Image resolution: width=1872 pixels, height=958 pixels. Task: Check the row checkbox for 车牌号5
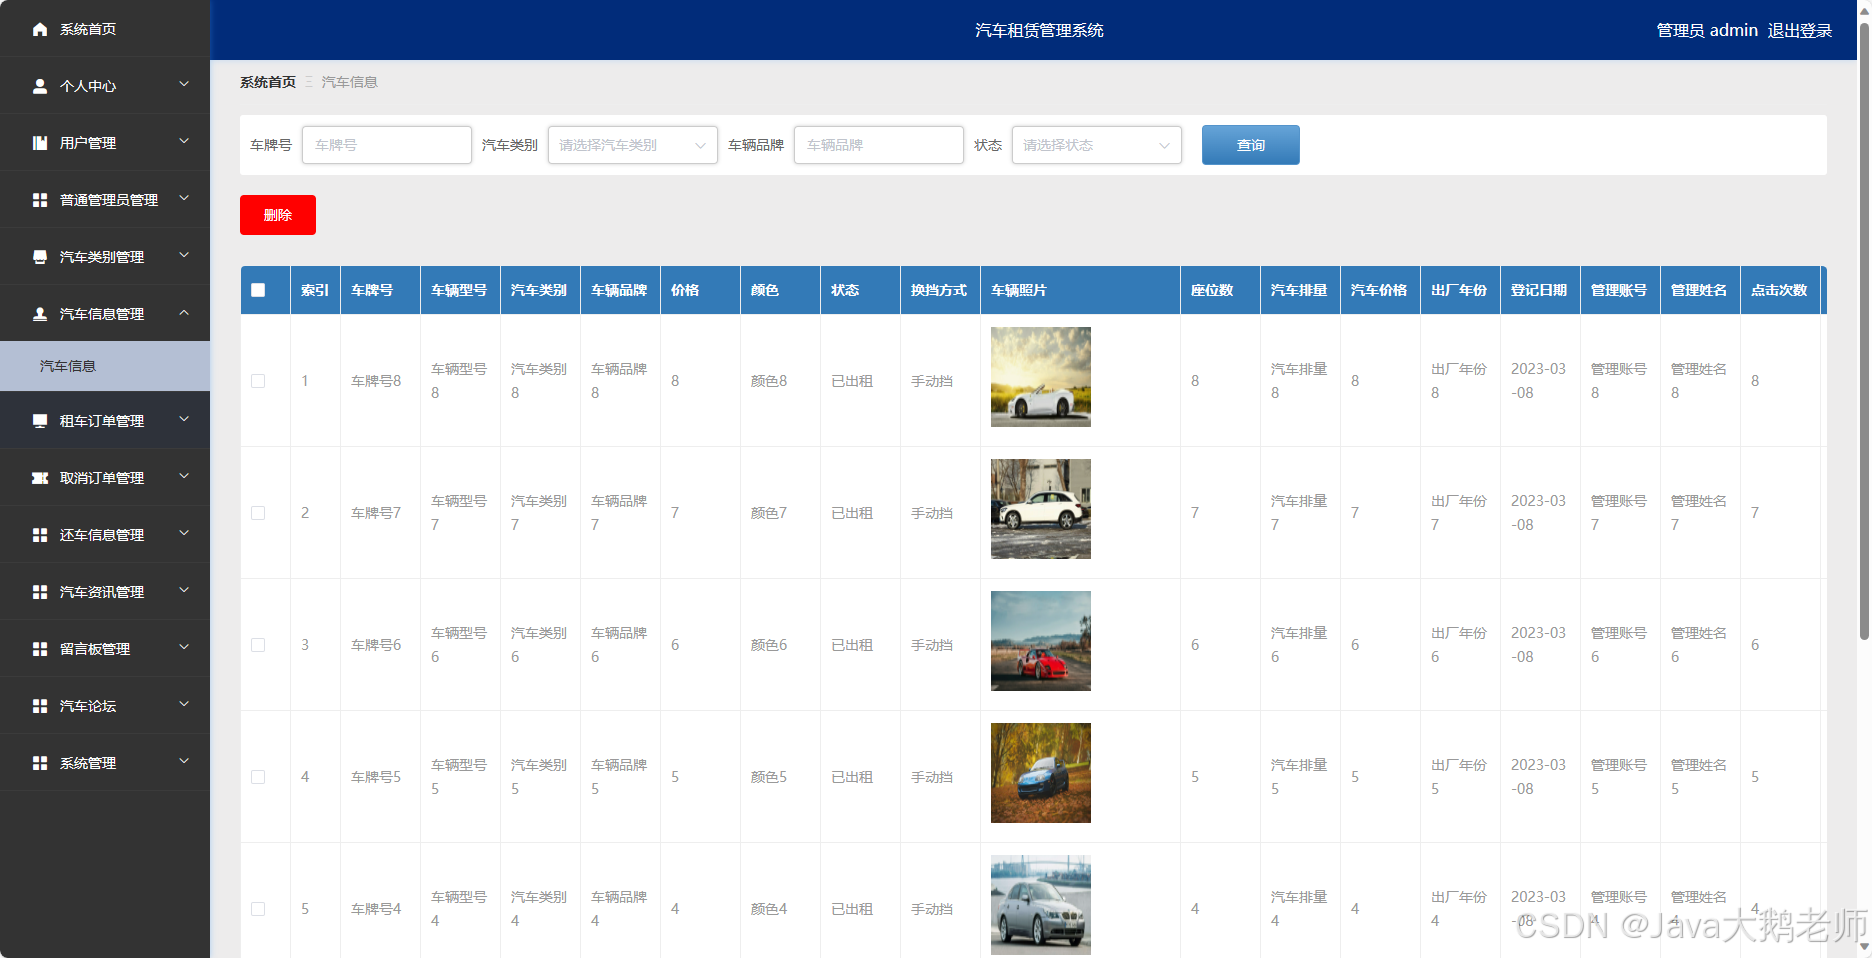point(258,777)
